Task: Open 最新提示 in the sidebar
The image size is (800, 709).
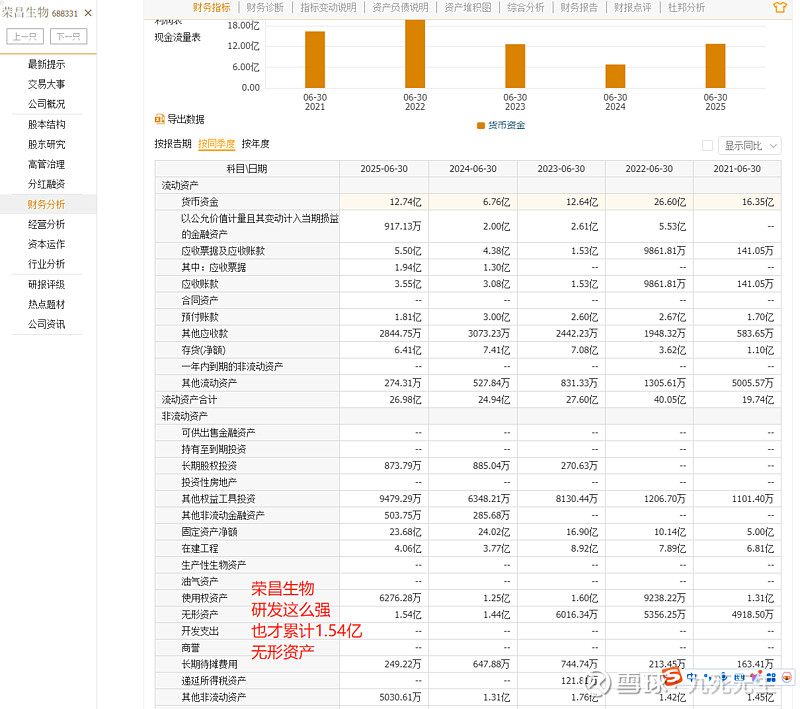Action: 46,64
